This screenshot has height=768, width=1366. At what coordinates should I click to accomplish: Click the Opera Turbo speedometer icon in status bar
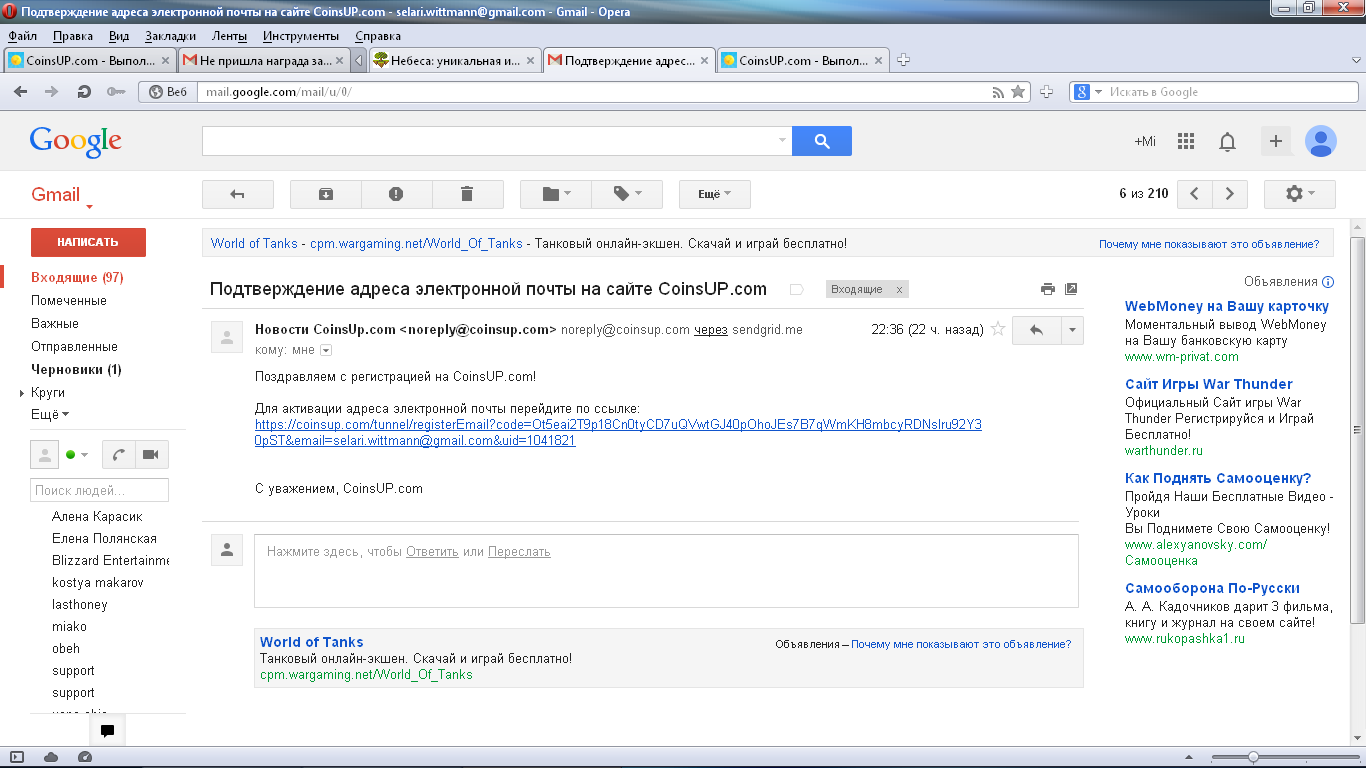(84, 757)
